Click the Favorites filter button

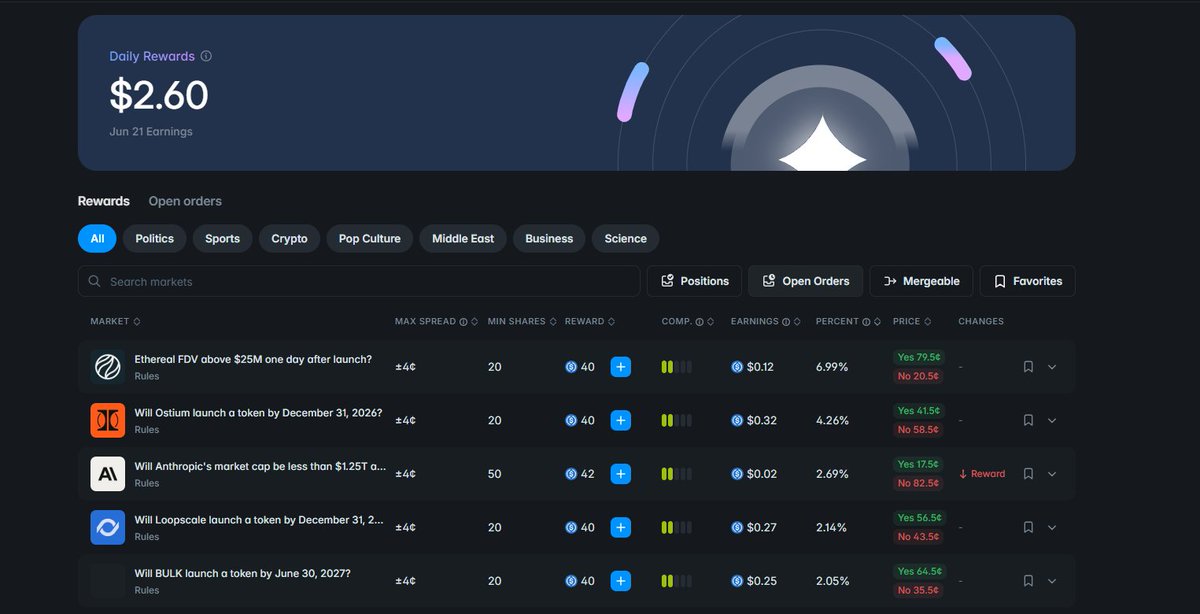[x=1028, y=281]
